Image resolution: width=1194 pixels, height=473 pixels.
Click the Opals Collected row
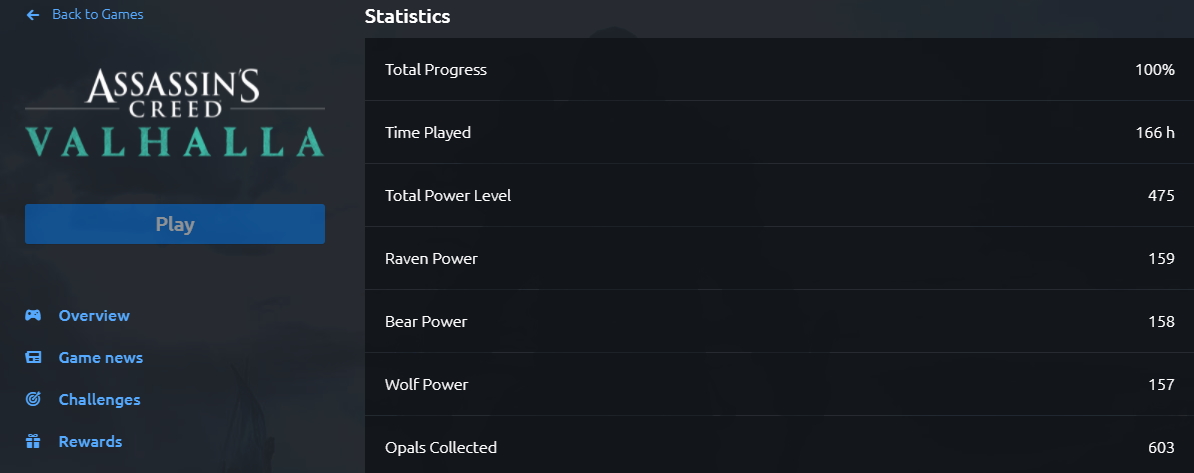(779, 445)
